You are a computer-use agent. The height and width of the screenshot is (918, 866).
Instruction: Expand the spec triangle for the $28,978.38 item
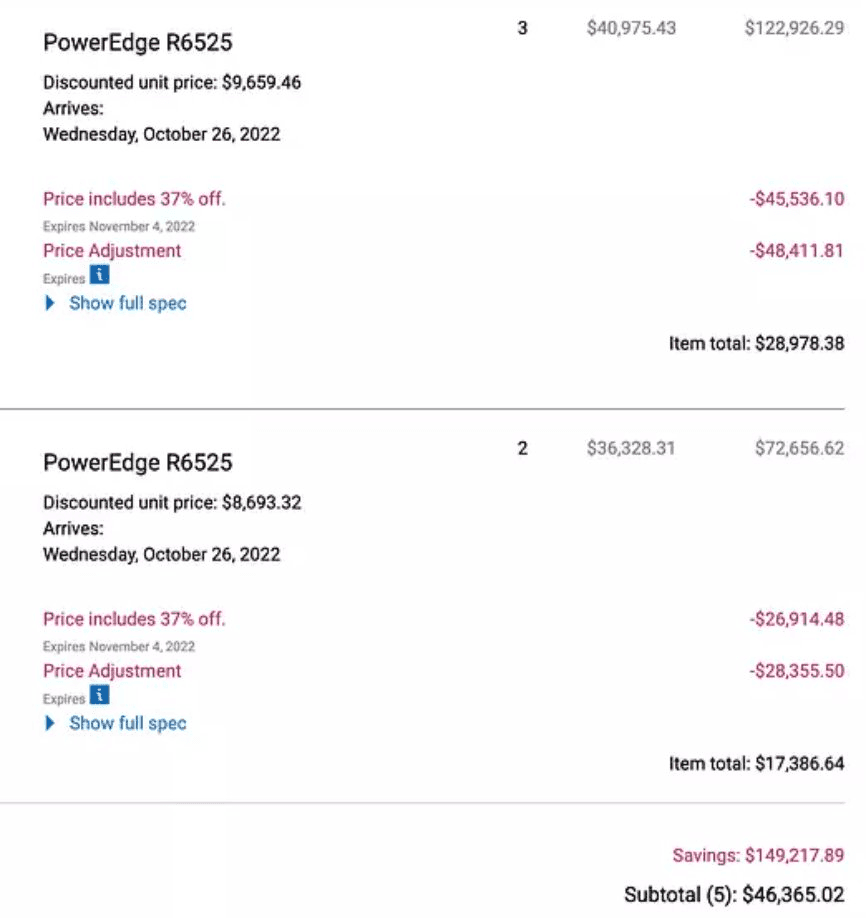pos(50,303)
